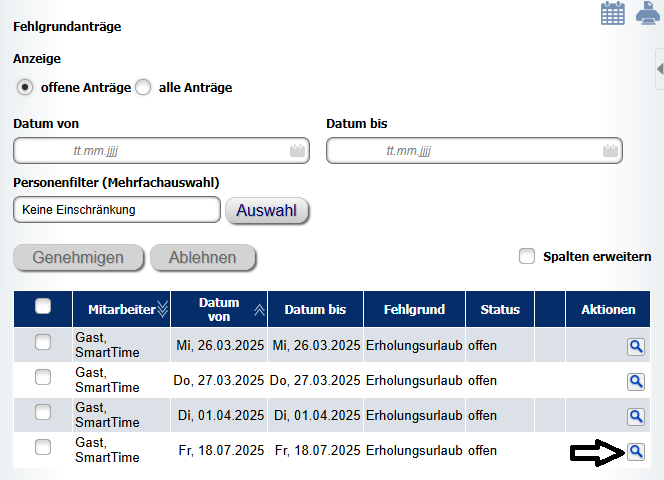Screen dimensions: 664x480
Task: Open details of the 26.03.2025 request
Action: coord(636,347)
